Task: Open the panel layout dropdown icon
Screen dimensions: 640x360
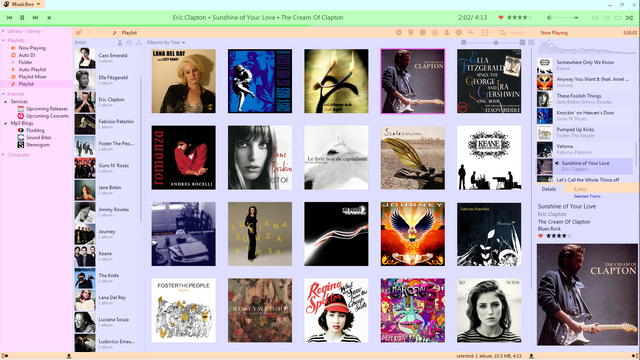Action: point(486,32)
